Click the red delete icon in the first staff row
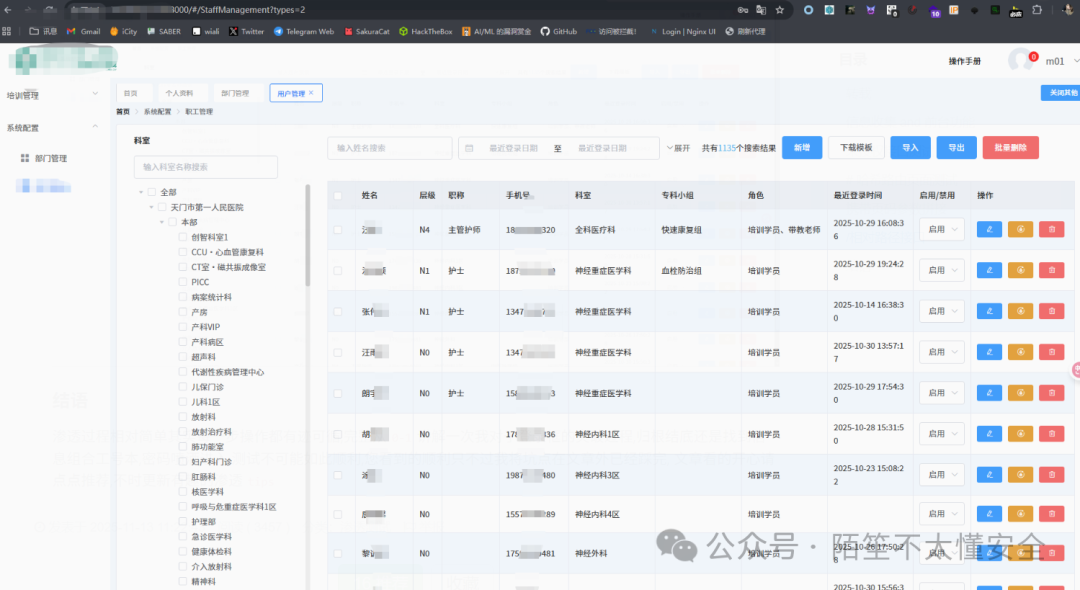This screenshot has height=590, width=1080. (x=1051, y=228)
